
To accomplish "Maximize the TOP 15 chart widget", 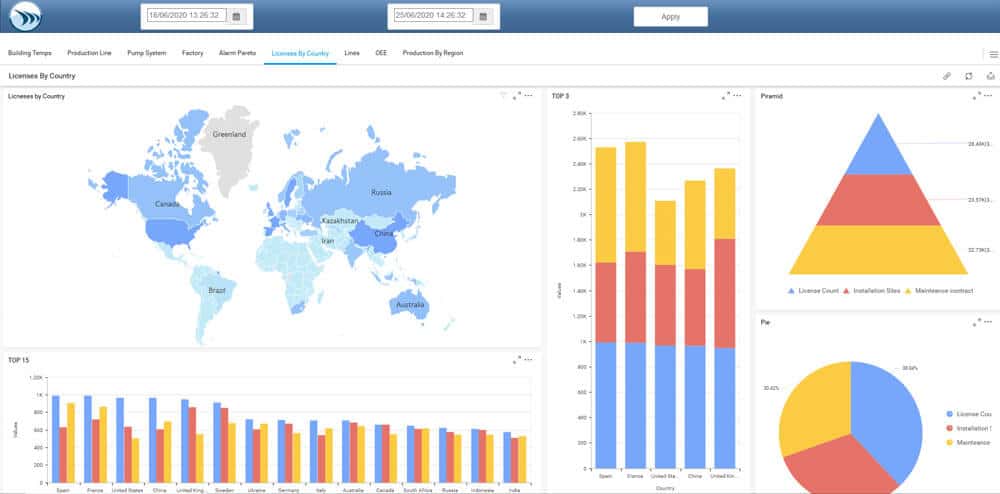I will point(516,359).
